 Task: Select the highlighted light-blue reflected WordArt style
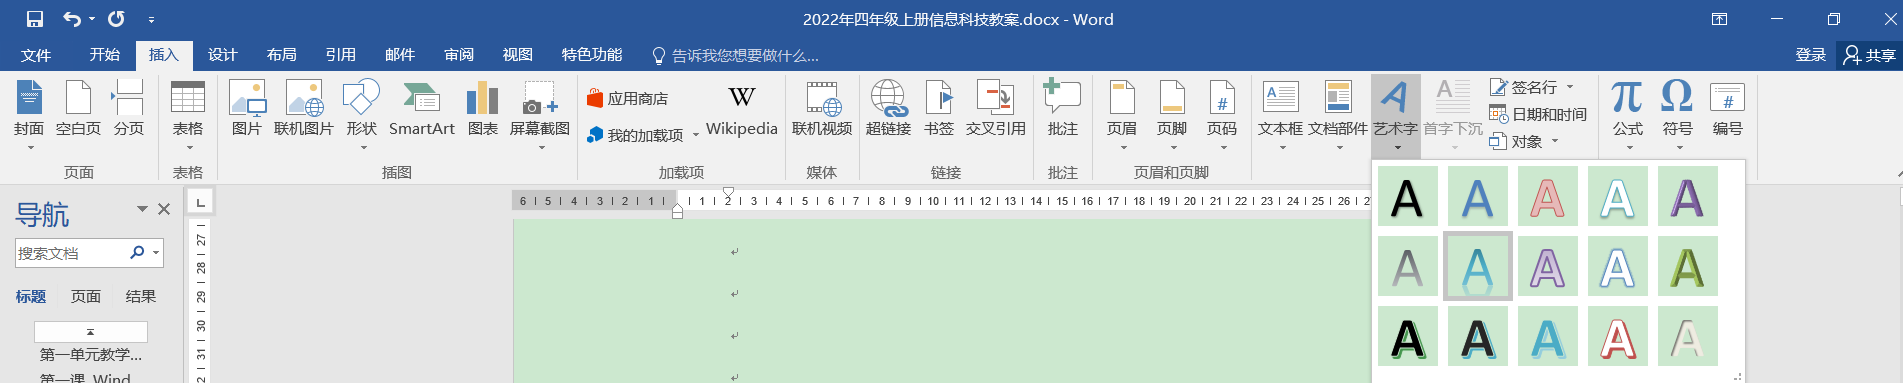1478,267
